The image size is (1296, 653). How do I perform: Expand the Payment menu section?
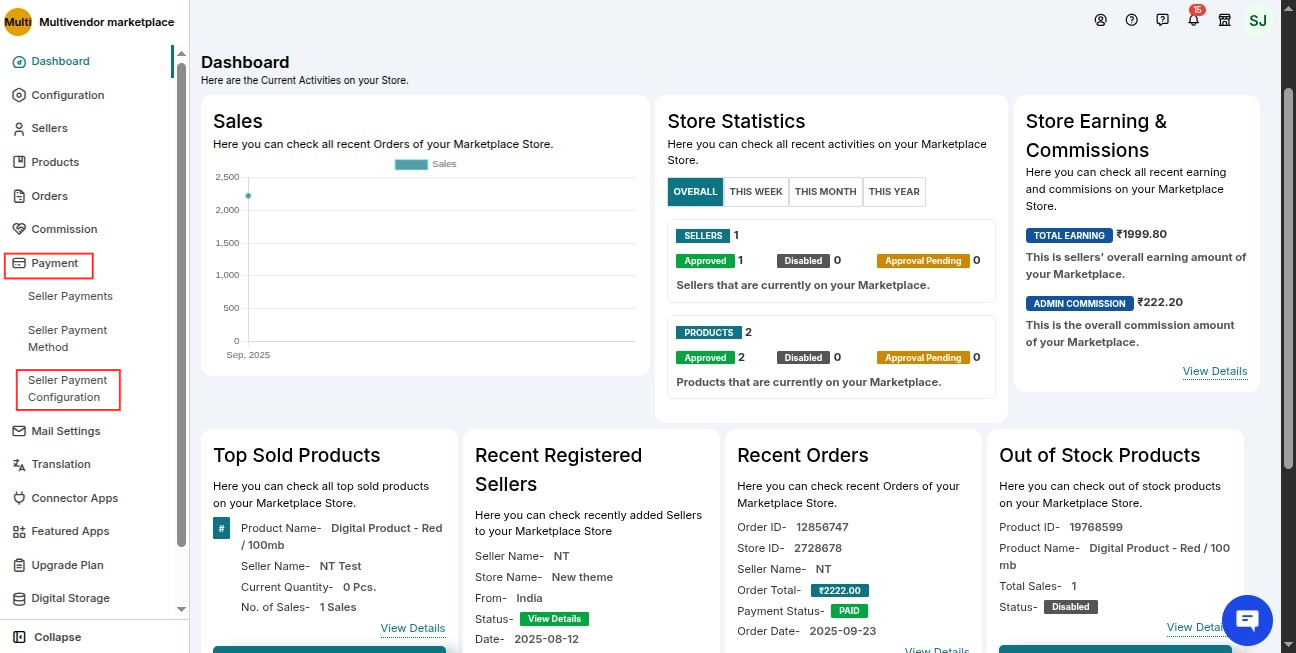pyautogui.click(x=54, y=263)
